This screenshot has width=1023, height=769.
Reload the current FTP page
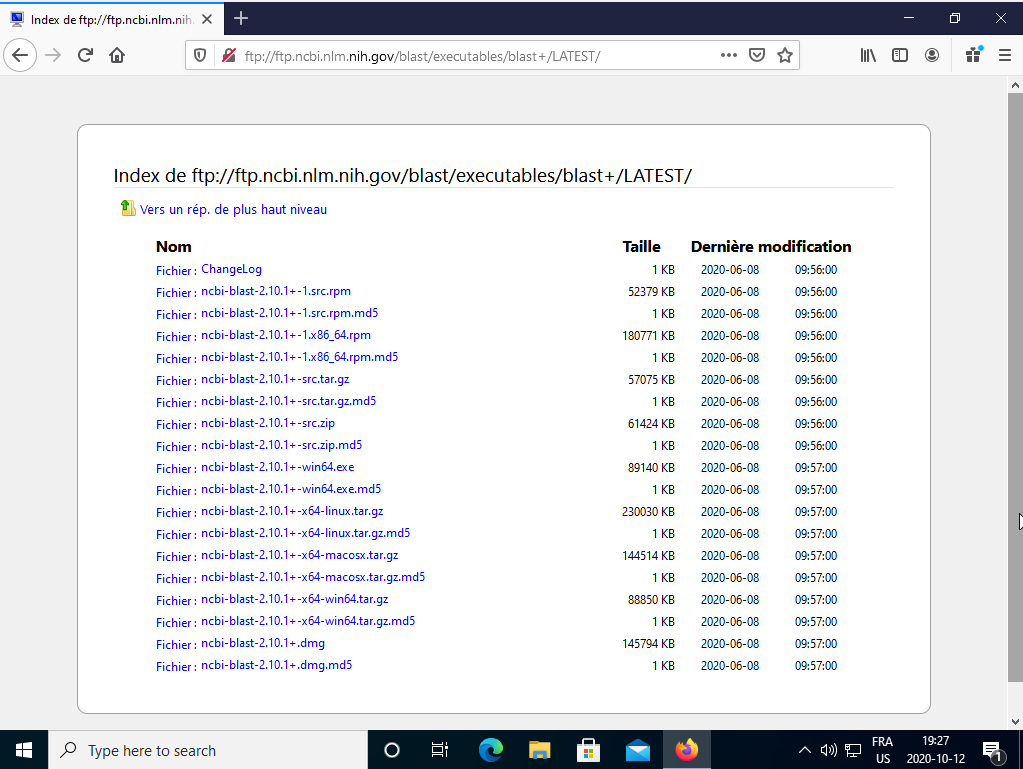85,56
